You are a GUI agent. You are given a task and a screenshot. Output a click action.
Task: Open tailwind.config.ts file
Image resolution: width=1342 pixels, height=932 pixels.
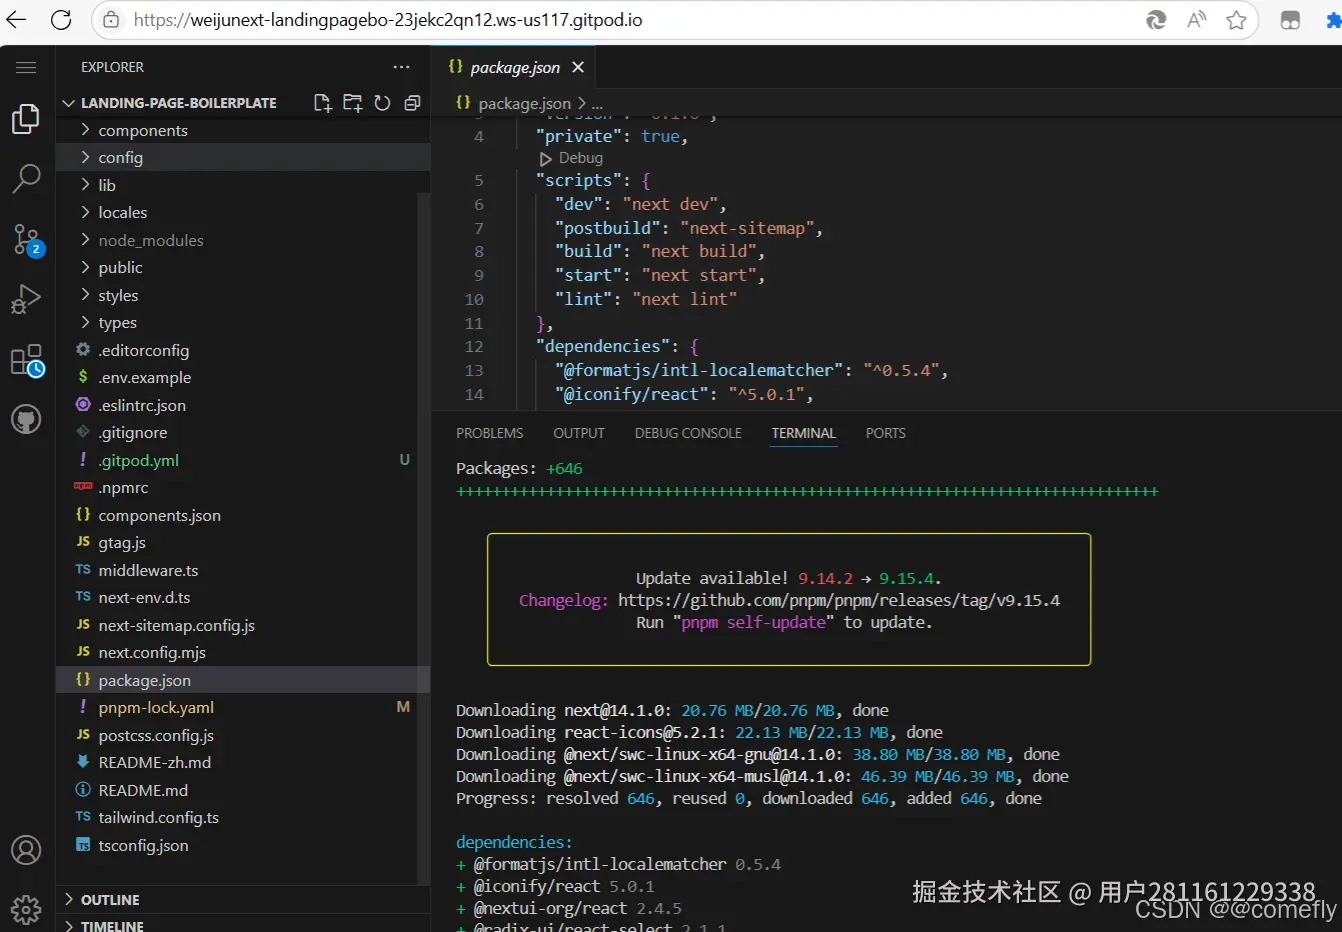coord(158,818)
